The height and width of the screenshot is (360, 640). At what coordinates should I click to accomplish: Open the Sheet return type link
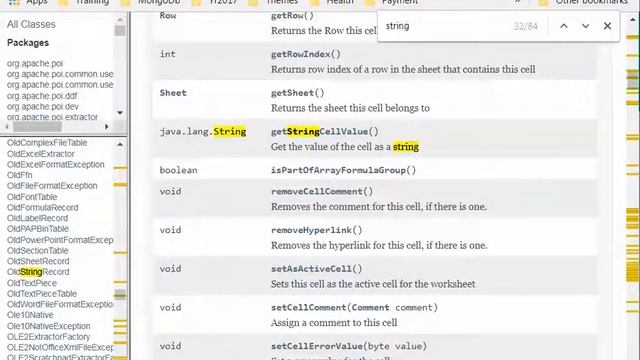(x=173, y=93)
